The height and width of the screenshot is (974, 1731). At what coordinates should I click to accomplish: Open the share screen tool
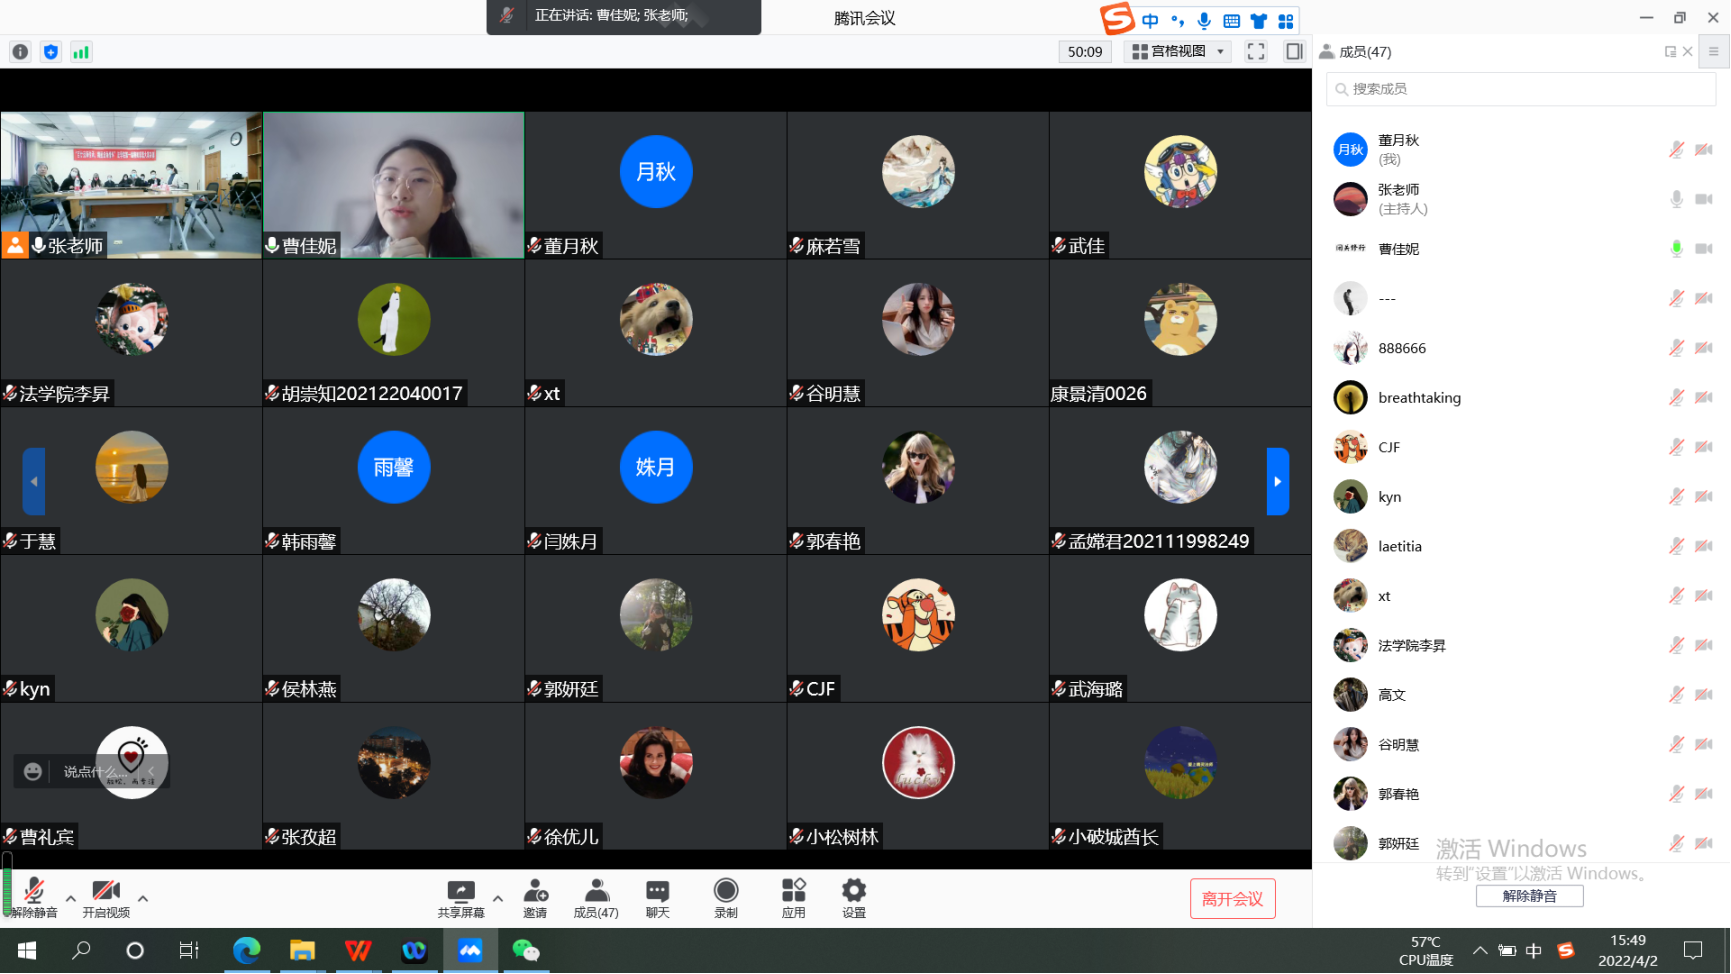click(x=460, y=897)
